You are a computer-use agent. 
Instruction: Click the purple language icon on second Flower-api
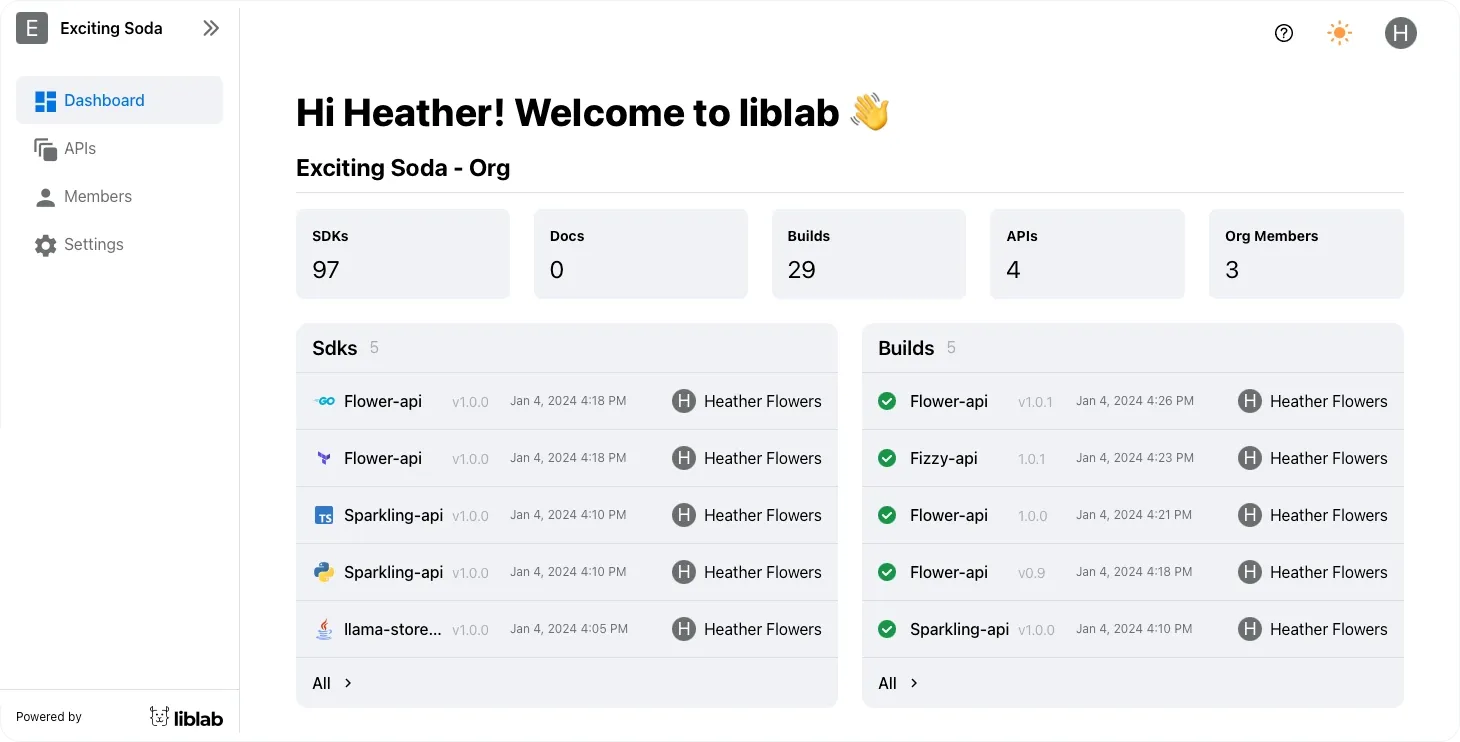(324, 457)
